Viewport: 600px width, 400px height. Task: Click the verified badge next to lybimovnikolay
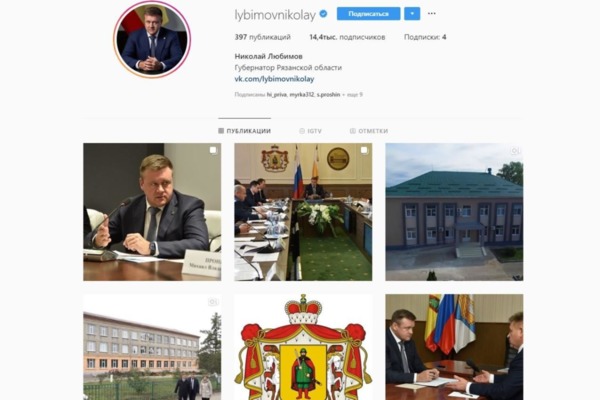tap(323, 14)
